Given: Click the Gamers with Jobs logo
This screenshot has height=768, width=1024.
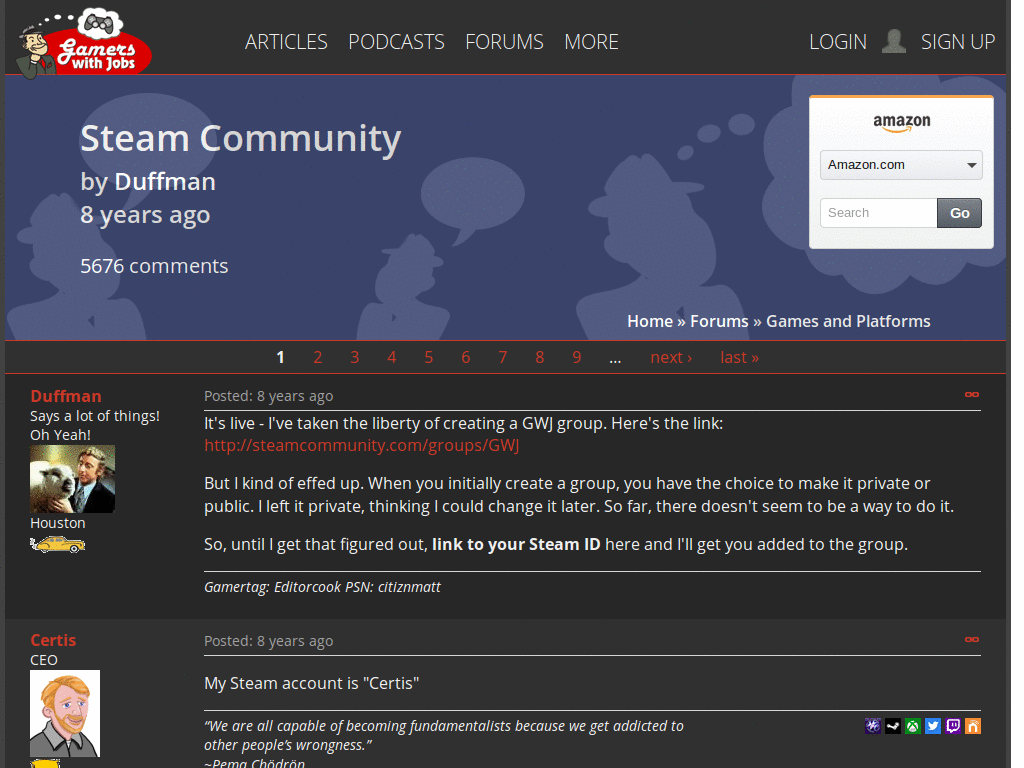Looking at the screenshot, I should click(84, 42).
